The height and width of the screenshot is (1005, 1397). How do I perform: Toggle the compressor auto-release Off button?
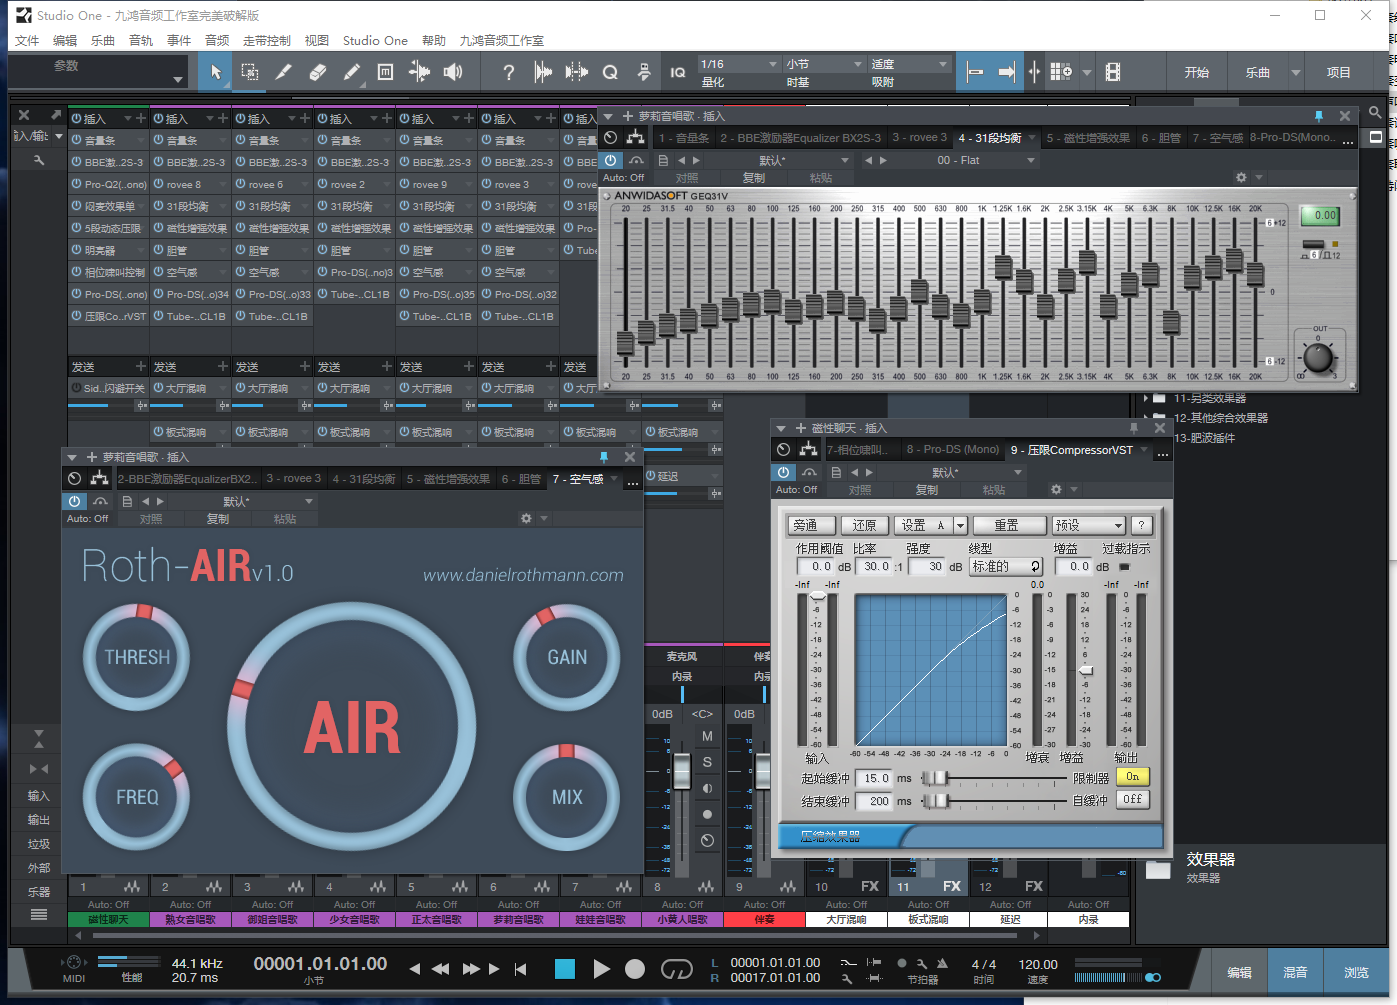click(1132, 800)
